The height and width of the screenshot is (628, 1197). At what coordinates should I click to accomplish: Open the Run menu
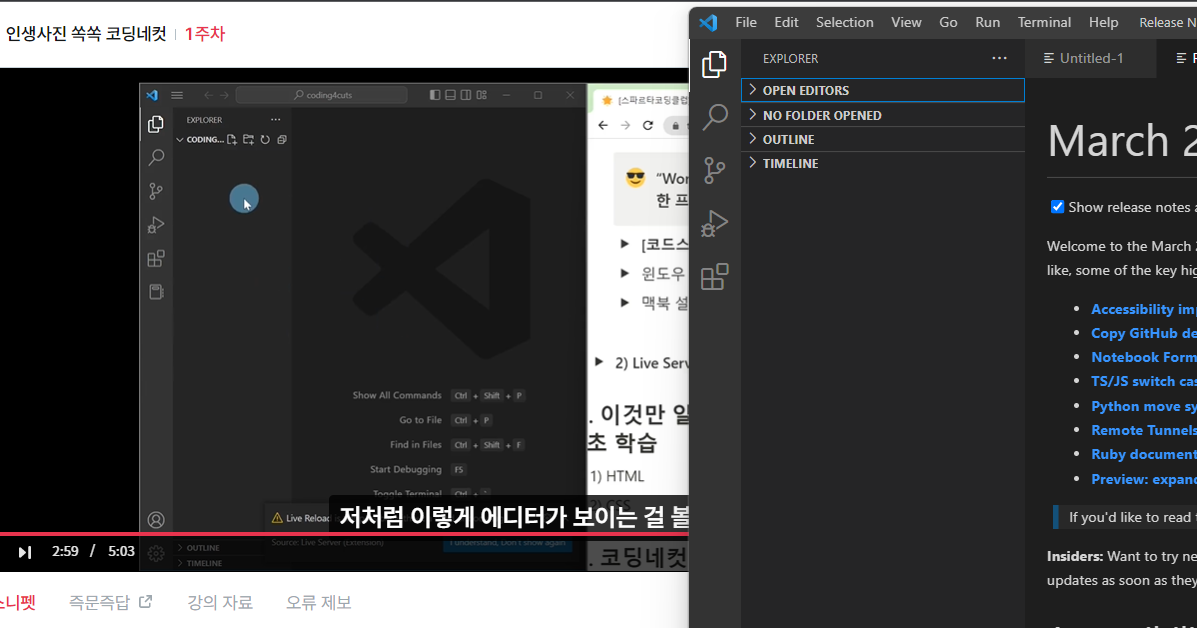coord(987,22)
